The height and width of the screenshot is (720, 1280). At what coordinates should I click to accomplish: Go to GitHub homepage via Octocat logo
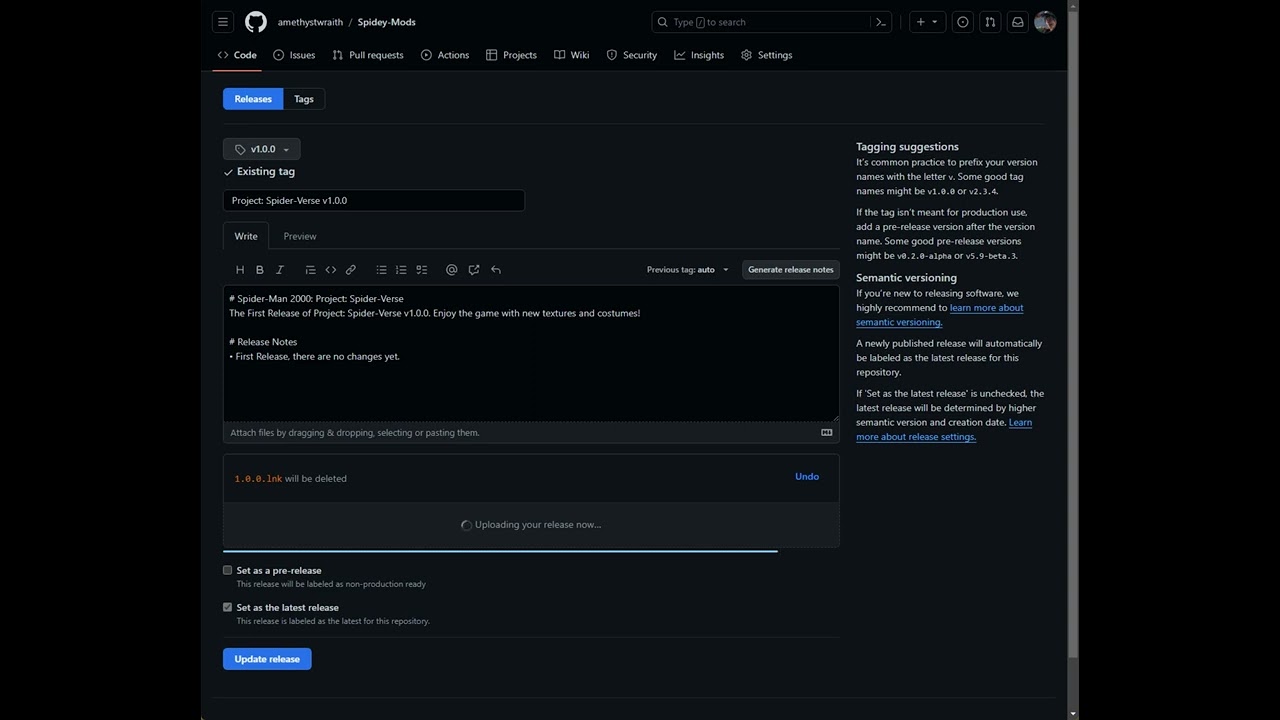pyautogui.click(x=256, y=22)
